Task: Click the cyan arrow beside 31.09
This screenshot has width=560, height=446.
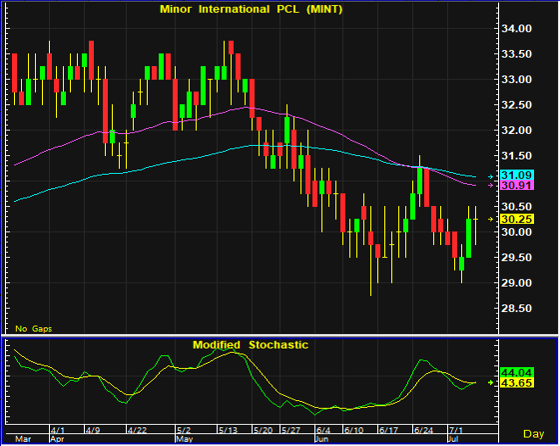Action: 491,176
